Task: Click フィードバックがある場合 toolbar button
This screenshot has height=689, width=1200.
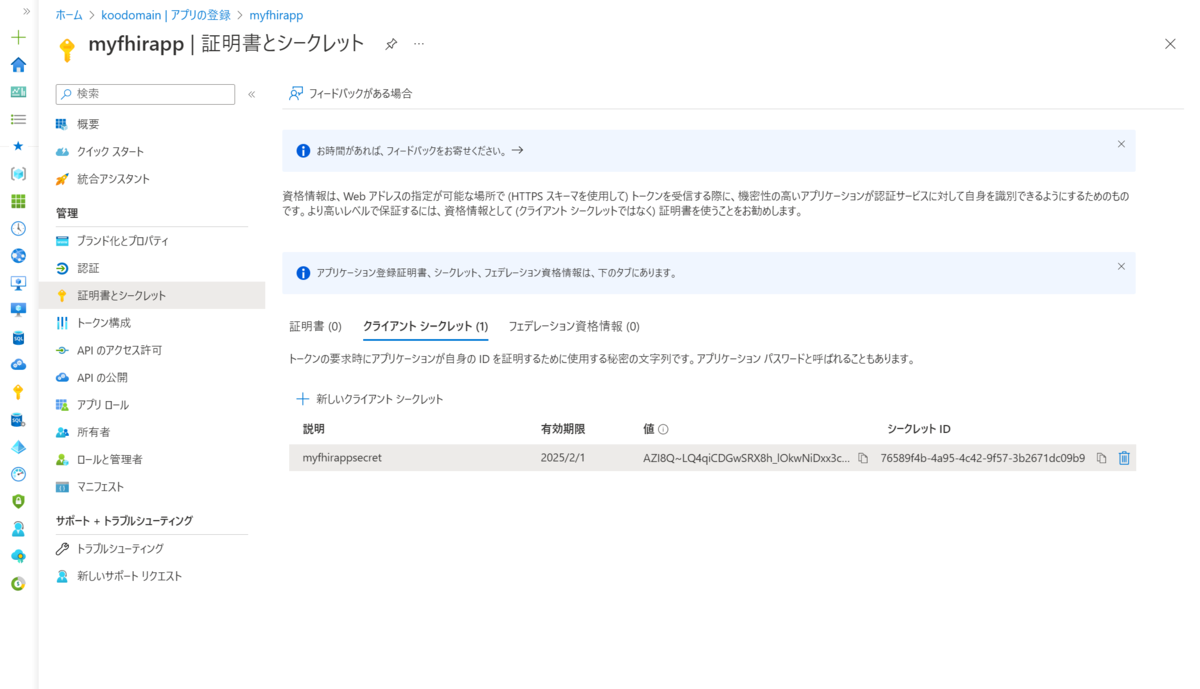Action: [350, 93]
